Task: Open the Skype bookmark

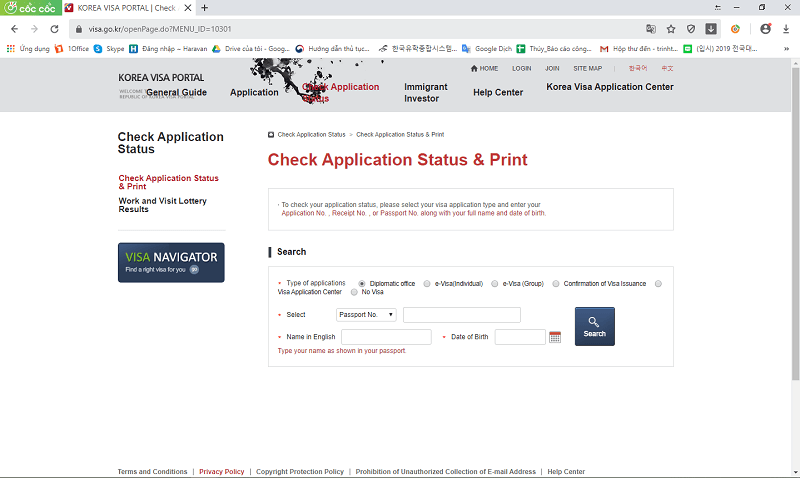Action: click(x=109, y=48)
